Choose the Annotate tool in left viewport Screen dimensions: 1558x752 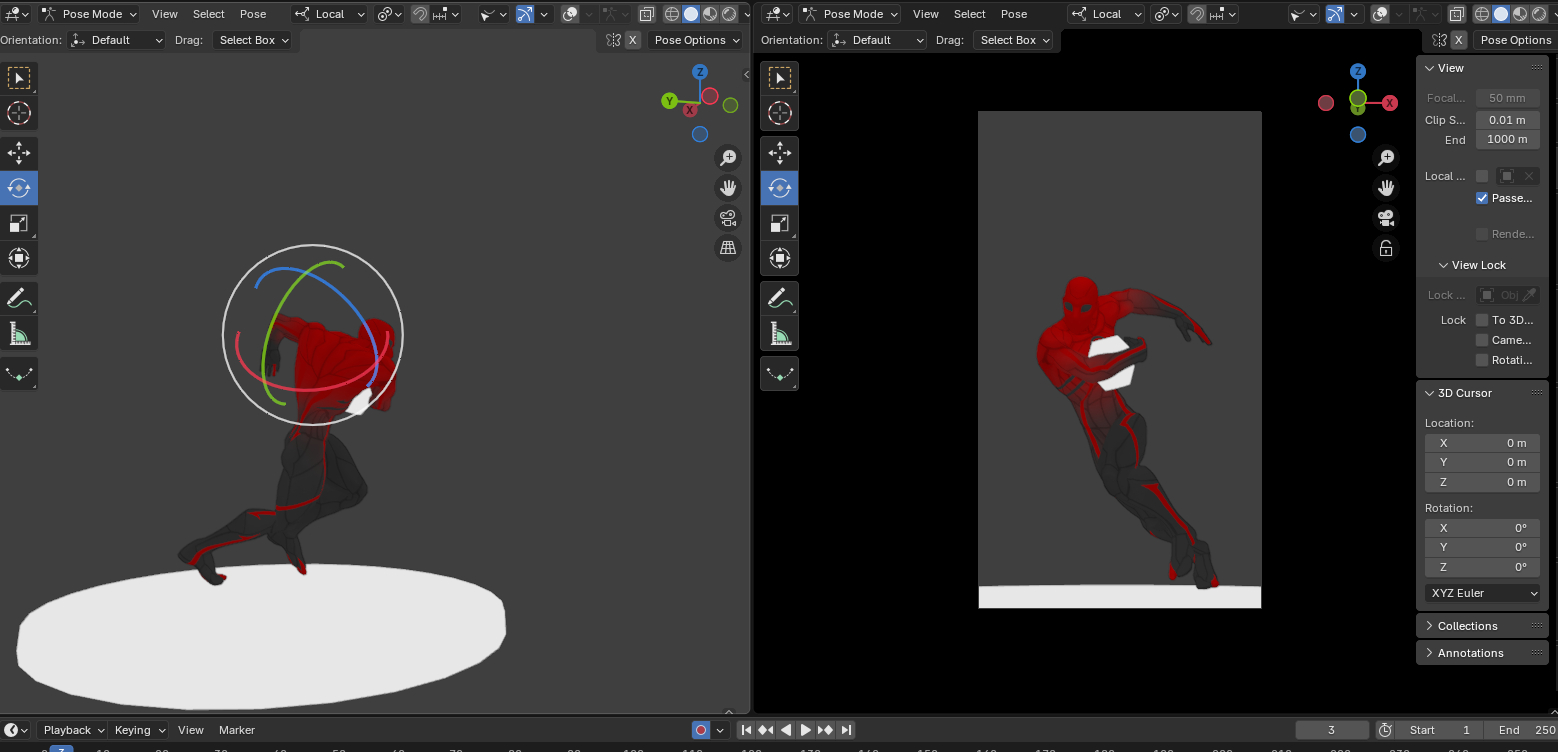pos(19,298)
